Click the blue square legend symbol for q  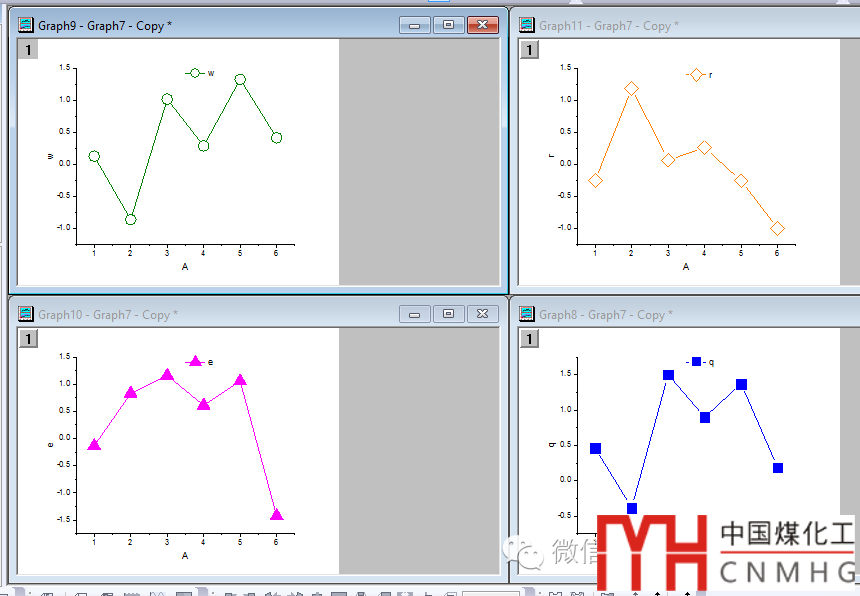pyautogui.click(x=696, y=361)
